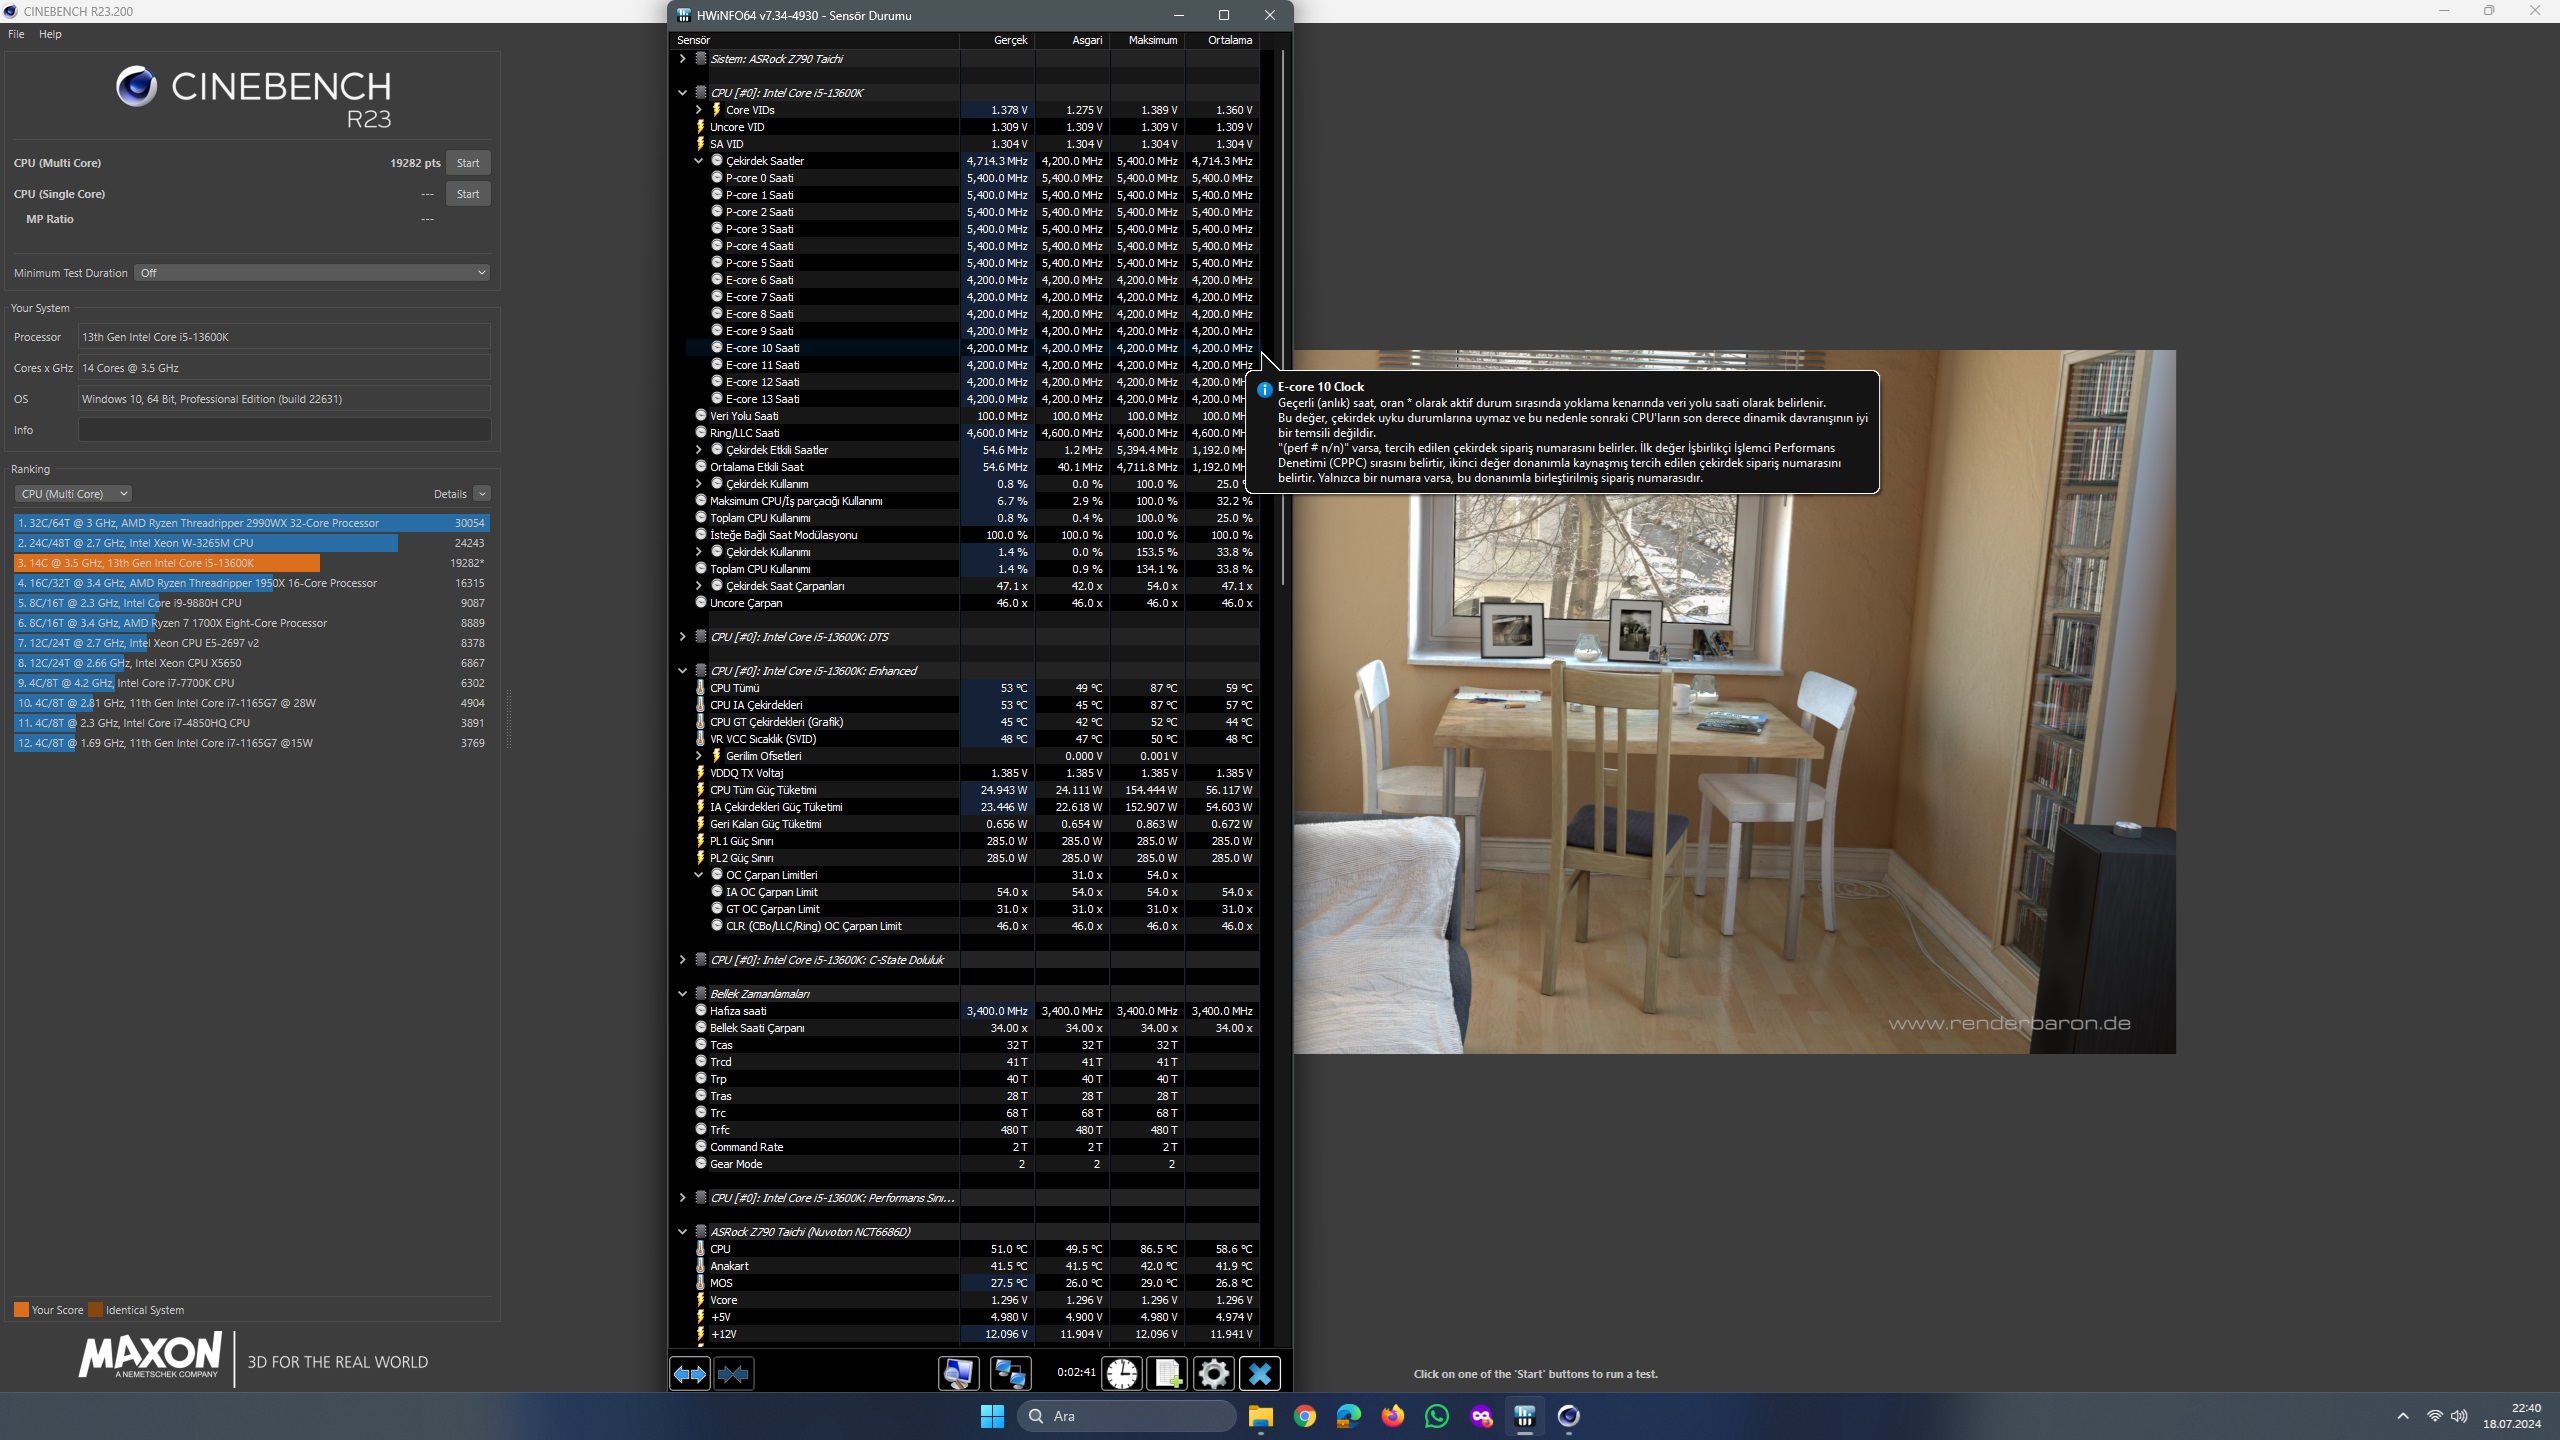This screenshot has width=2560, height=1440.
Task: Click the Sensör column header
Action: click(x=814, y=40)
